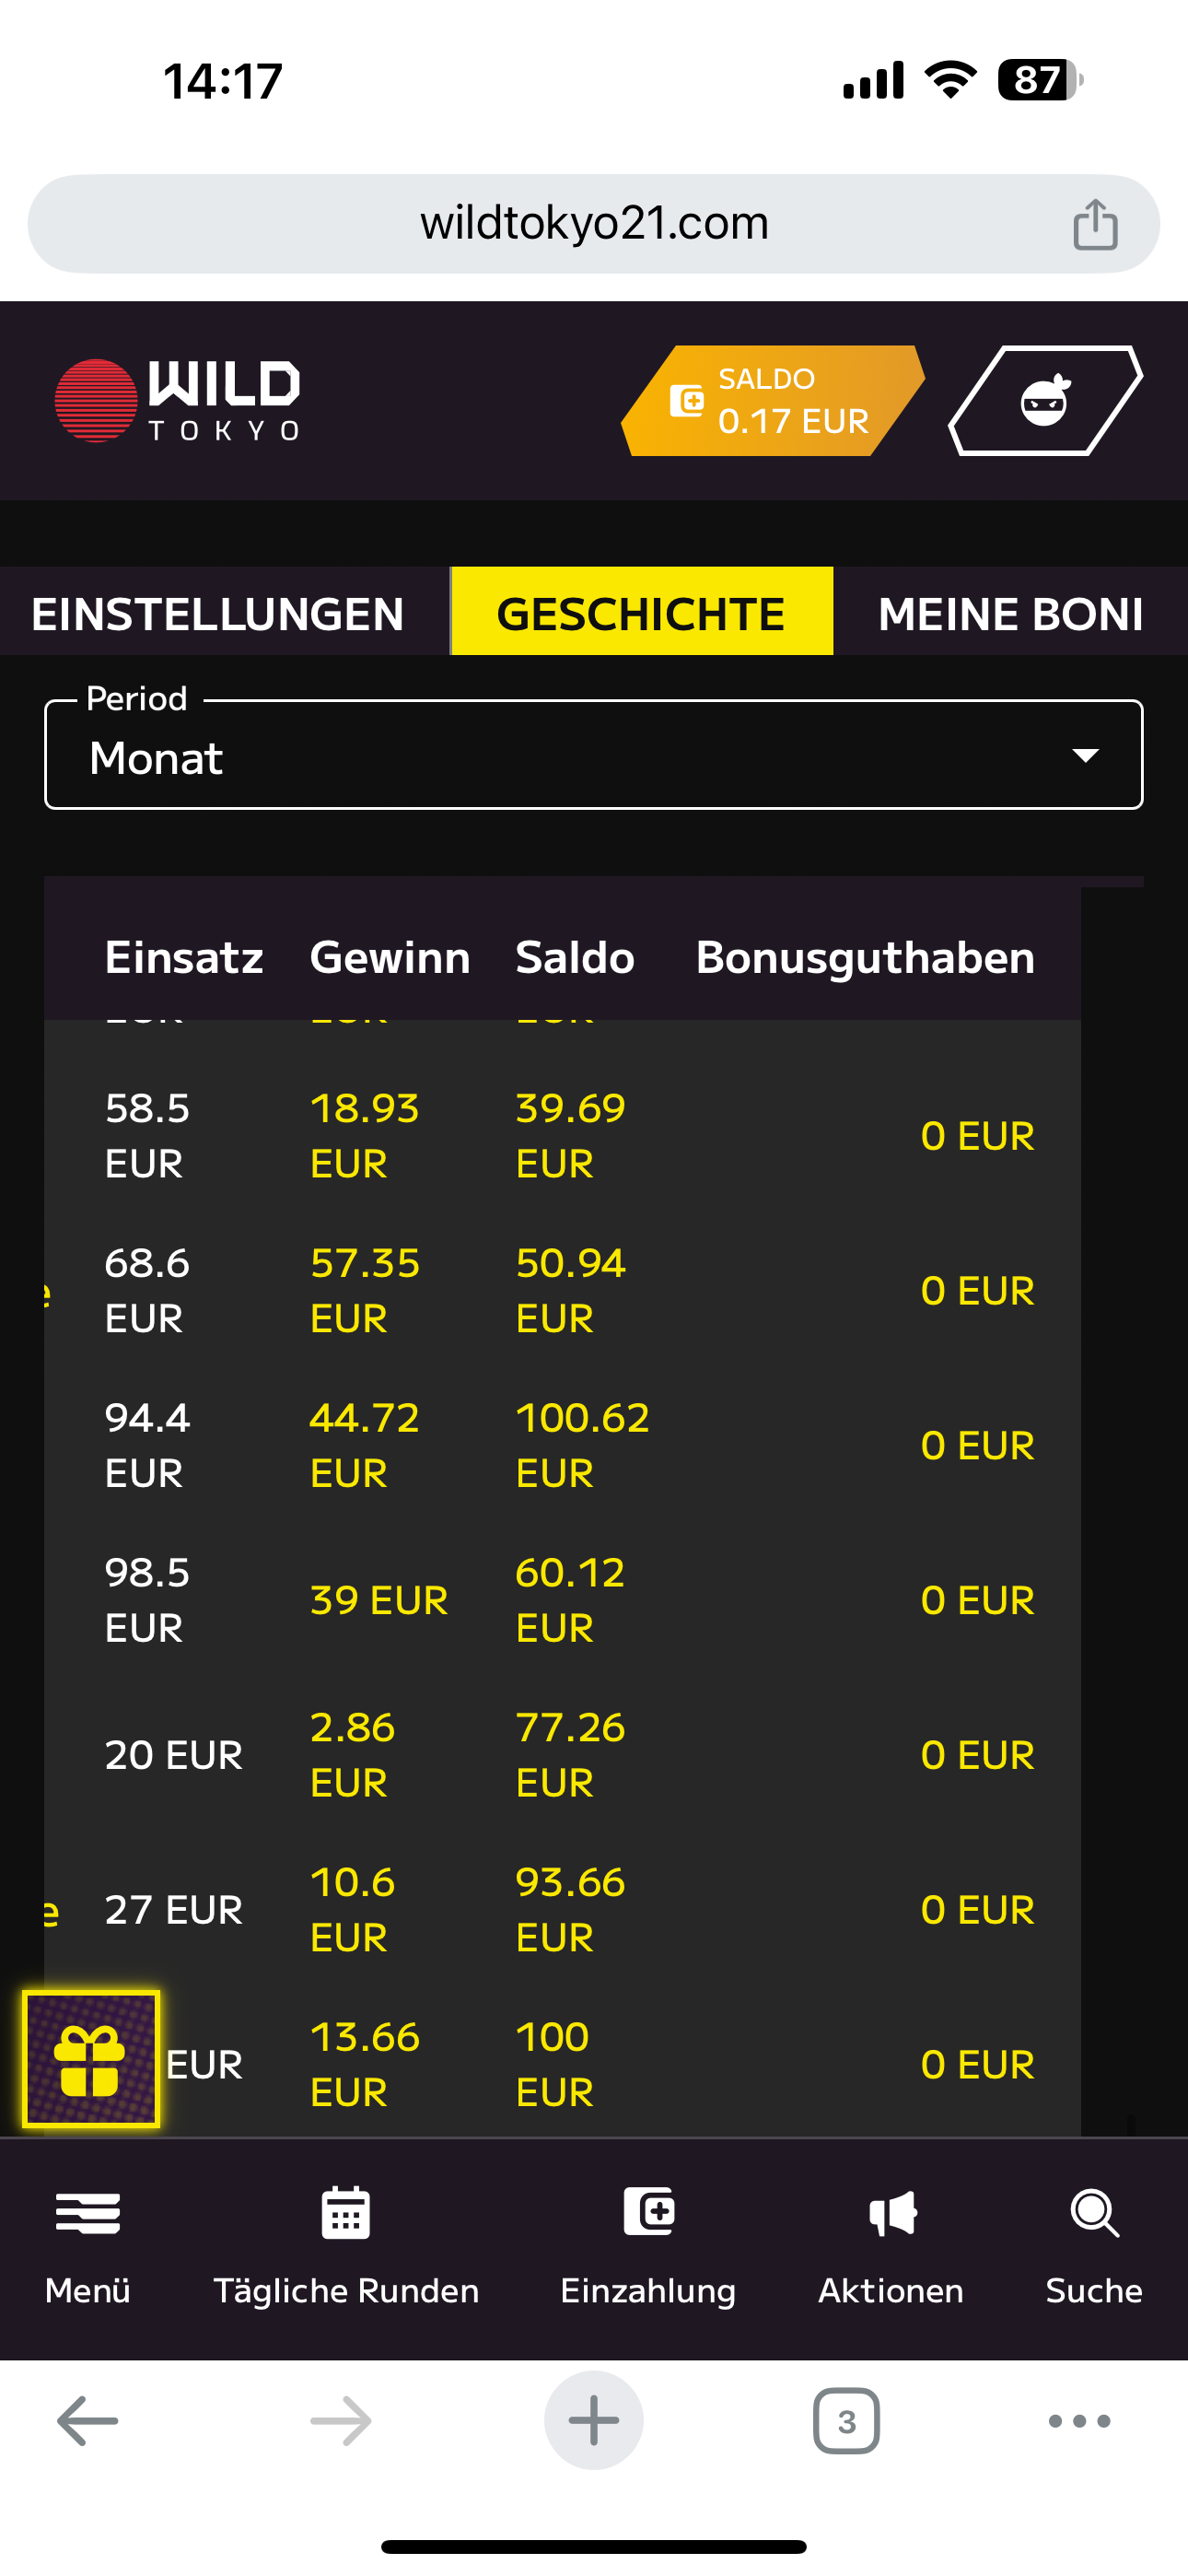The width and height of the screenshot is (1188, 2576).
Task: Tap the Saldo 0.17 EUR button
Action: click(772, 401)
